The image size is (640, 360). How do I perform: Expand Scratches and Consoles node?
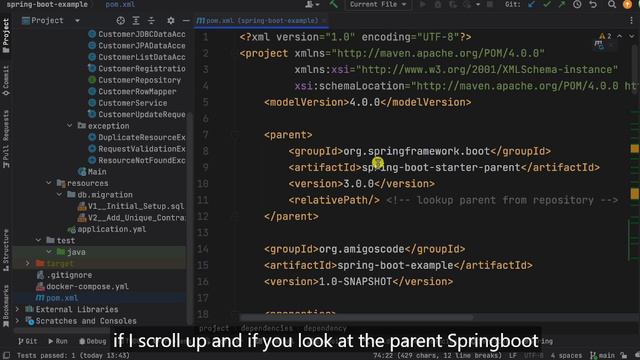coord(17,321)
